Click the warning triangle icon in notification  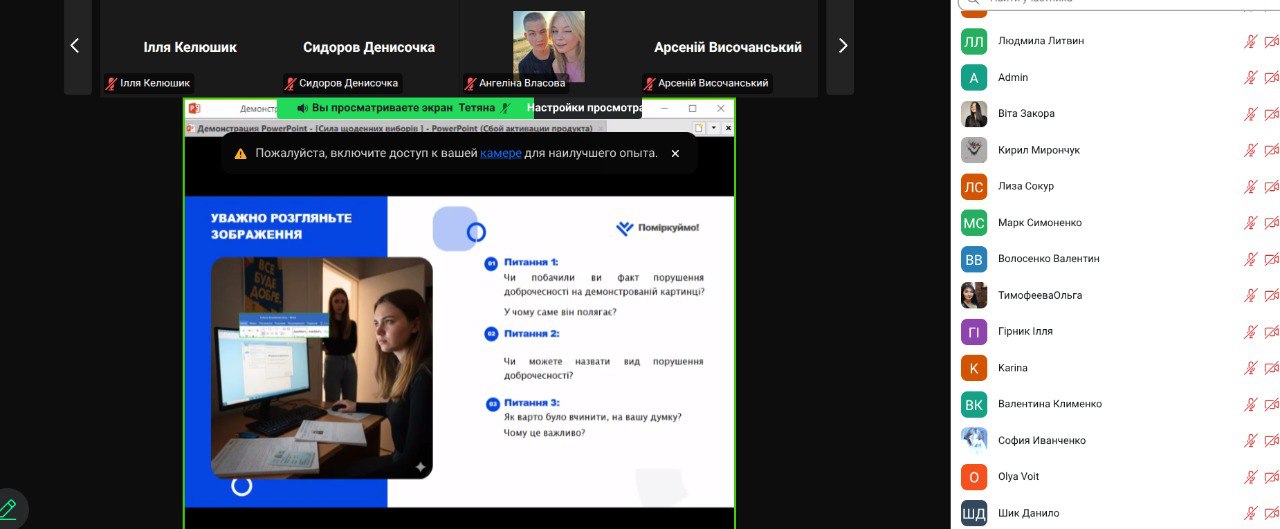click(x=240, y=154)
